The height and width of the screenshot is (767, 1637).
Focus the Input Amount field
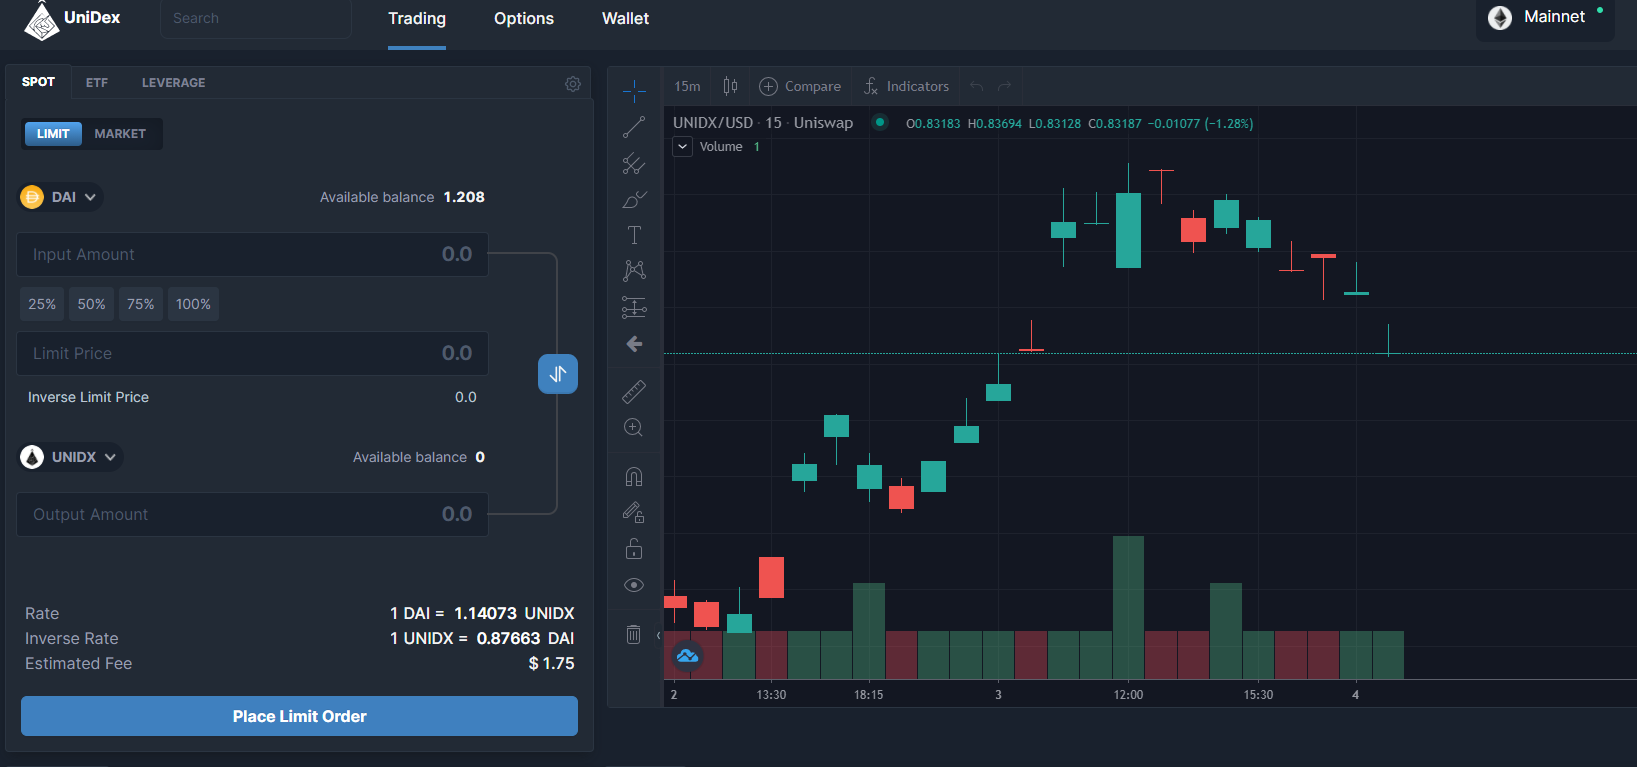252,255
